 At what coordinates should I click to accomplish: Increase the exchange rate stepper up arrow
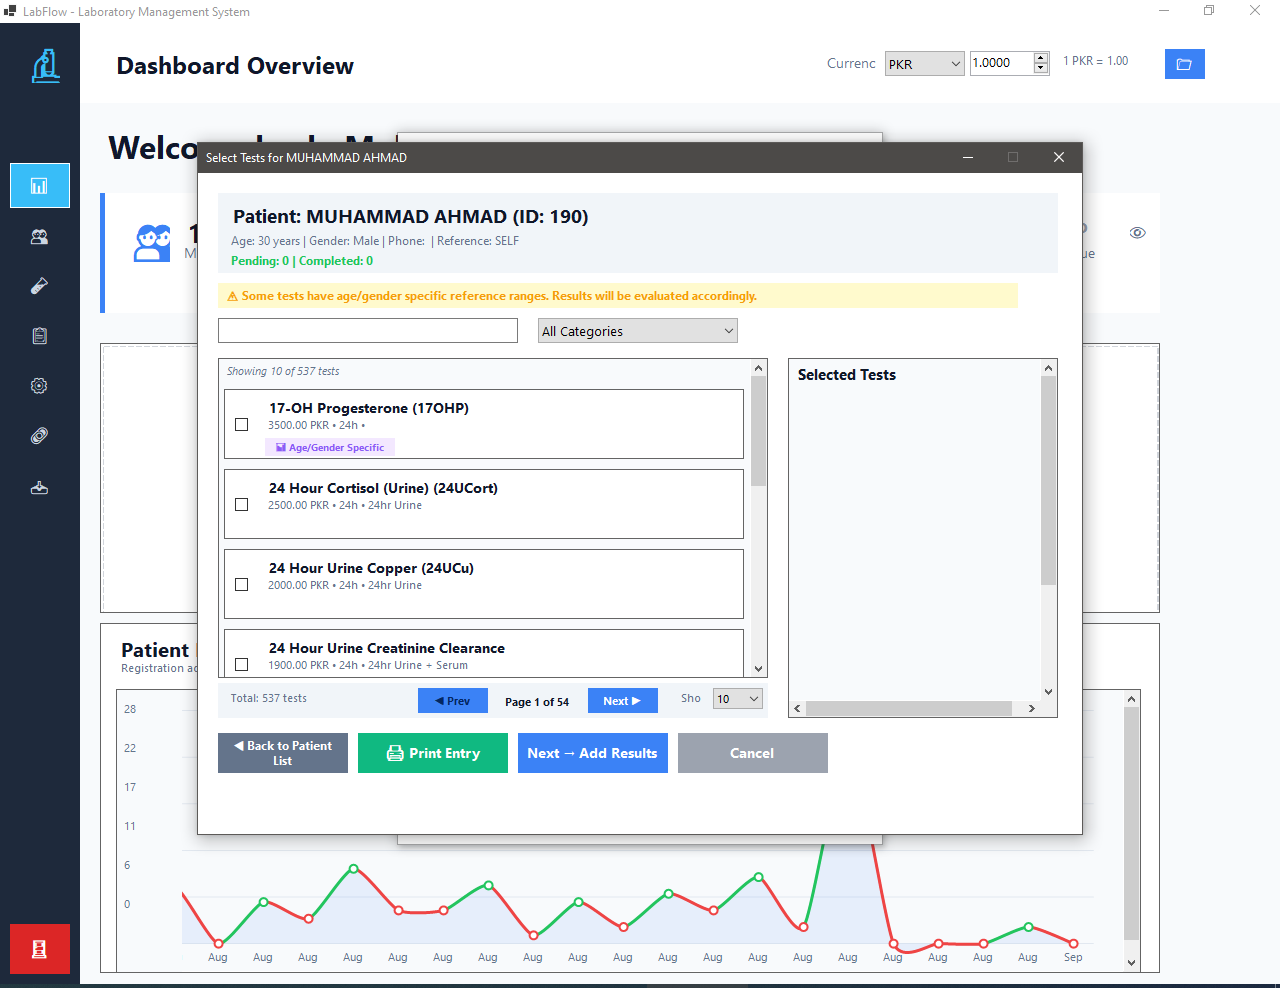1041,58
